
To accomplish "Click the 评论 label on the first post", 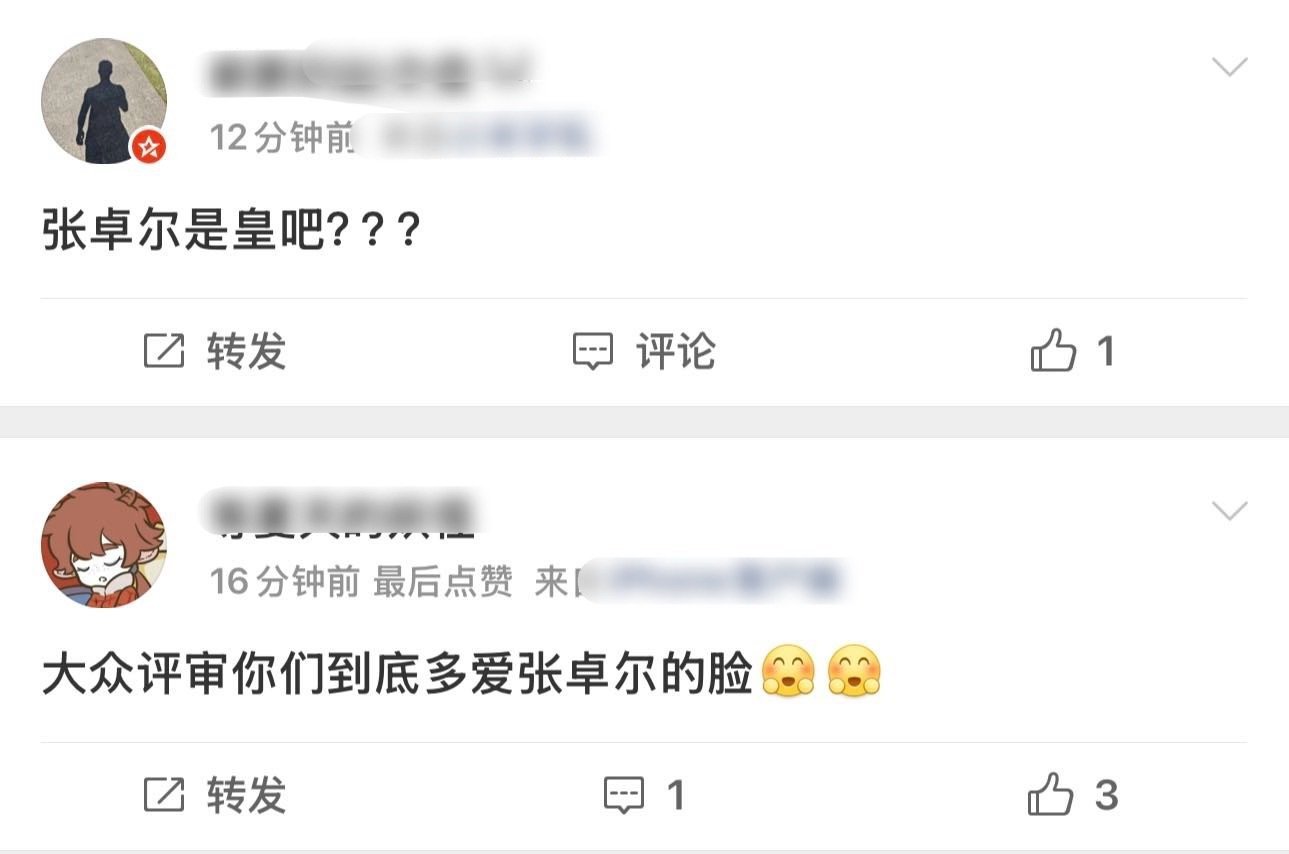I will 676,352.
